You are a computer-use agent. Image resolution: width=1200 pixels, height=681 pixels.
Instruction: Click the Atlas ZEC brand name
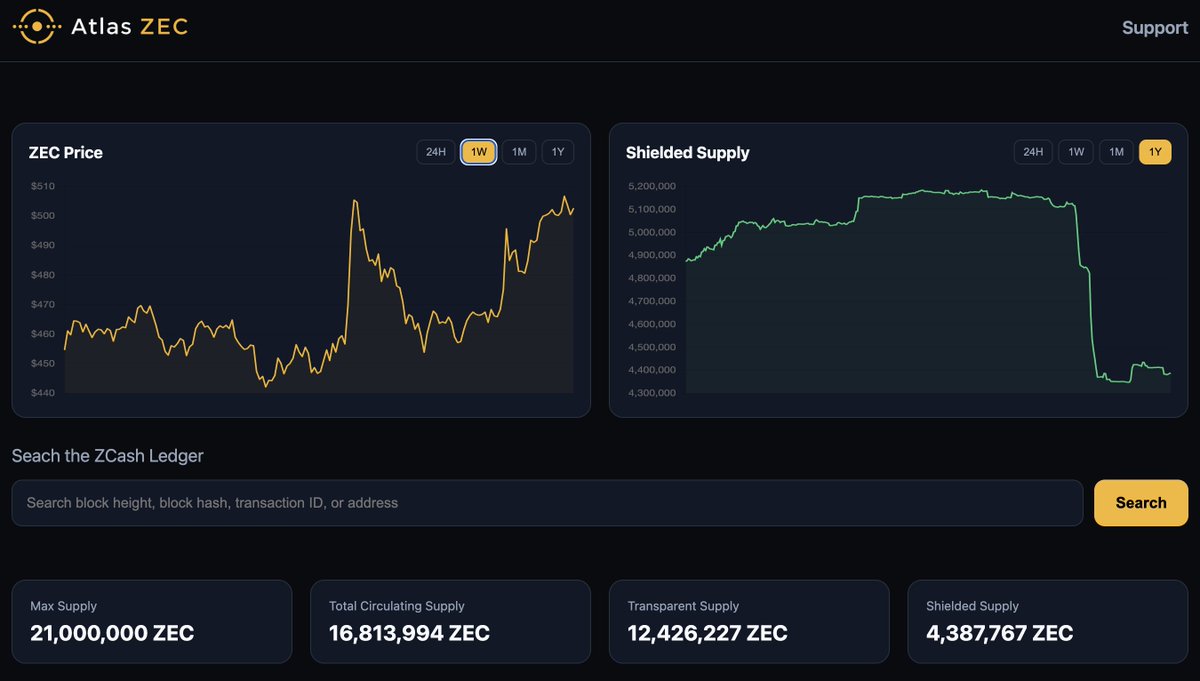130,27
